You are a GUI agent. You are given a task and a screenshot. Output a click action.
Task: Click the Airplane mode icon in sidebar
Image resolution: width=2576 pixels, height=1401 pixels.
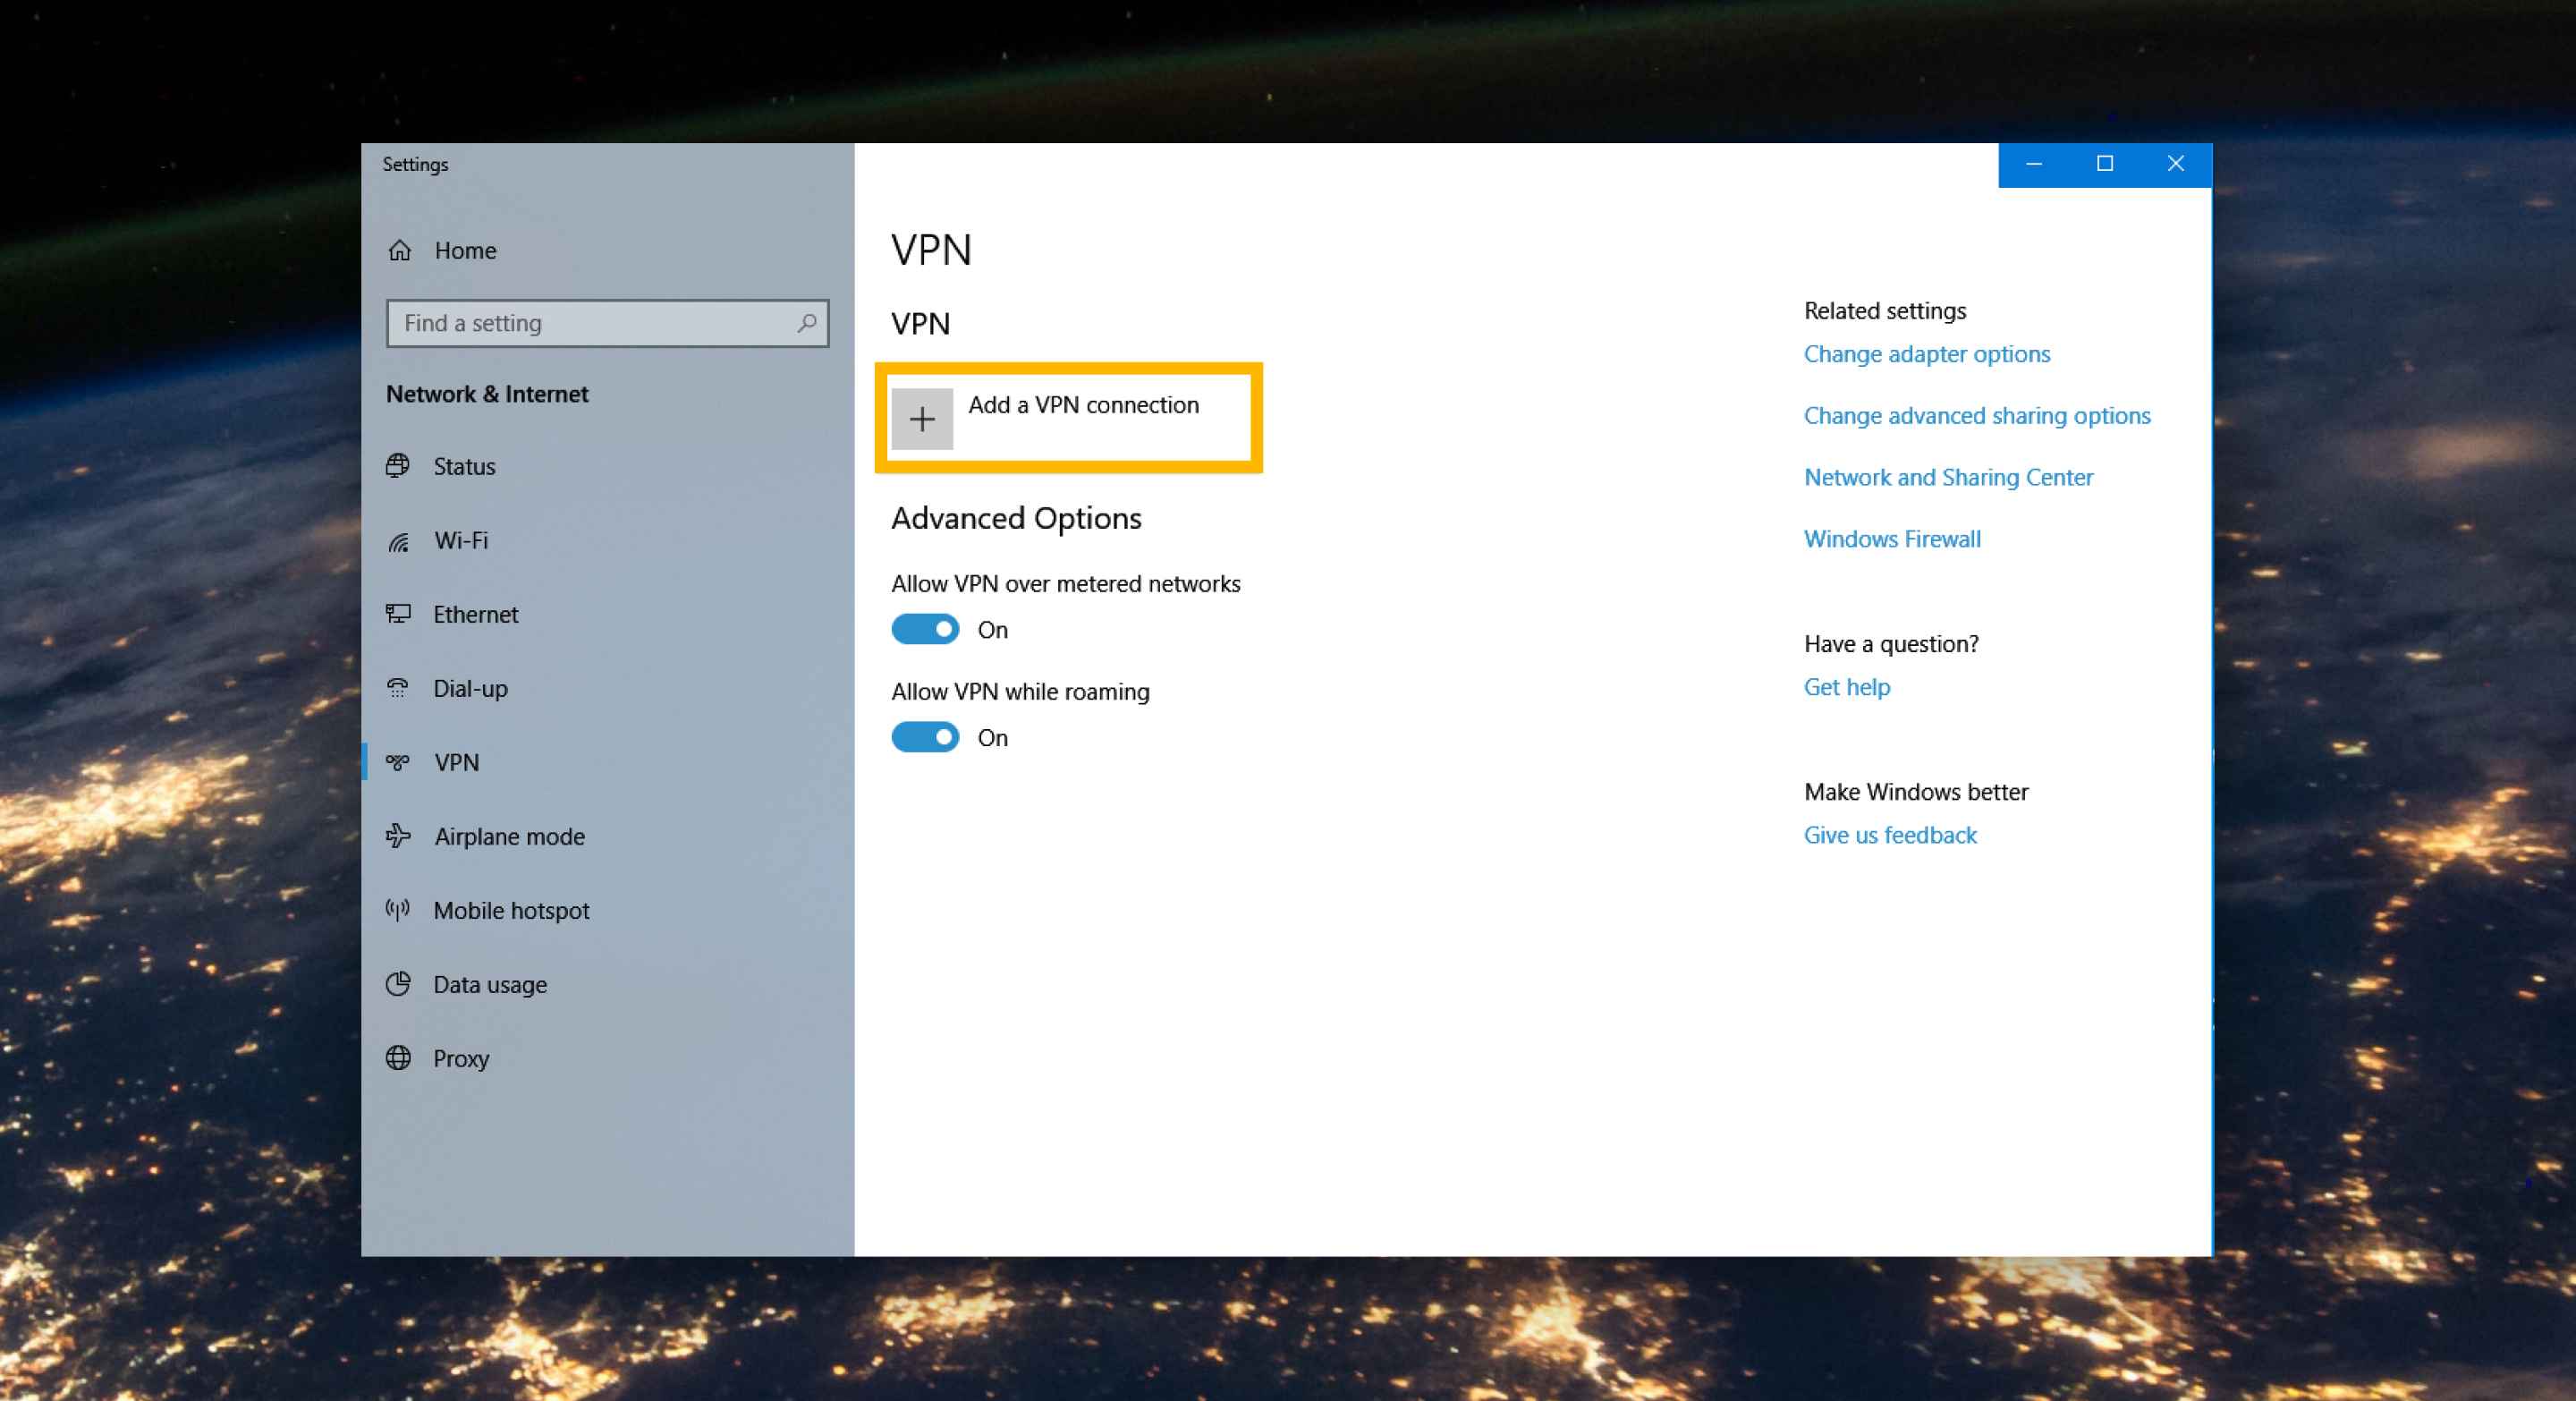[x=400, y=835]
